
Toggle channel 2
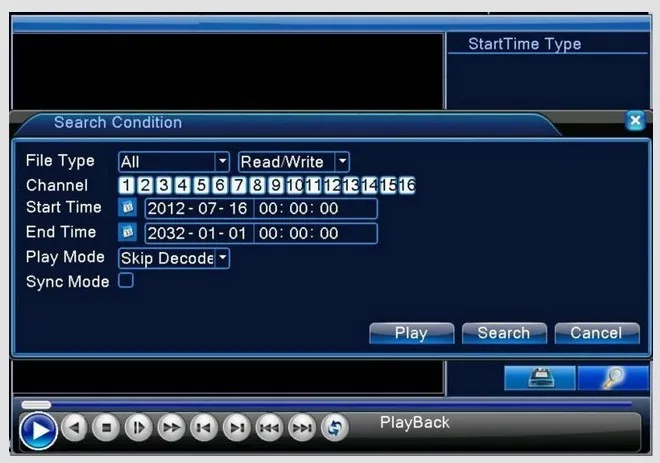[145, 185]
